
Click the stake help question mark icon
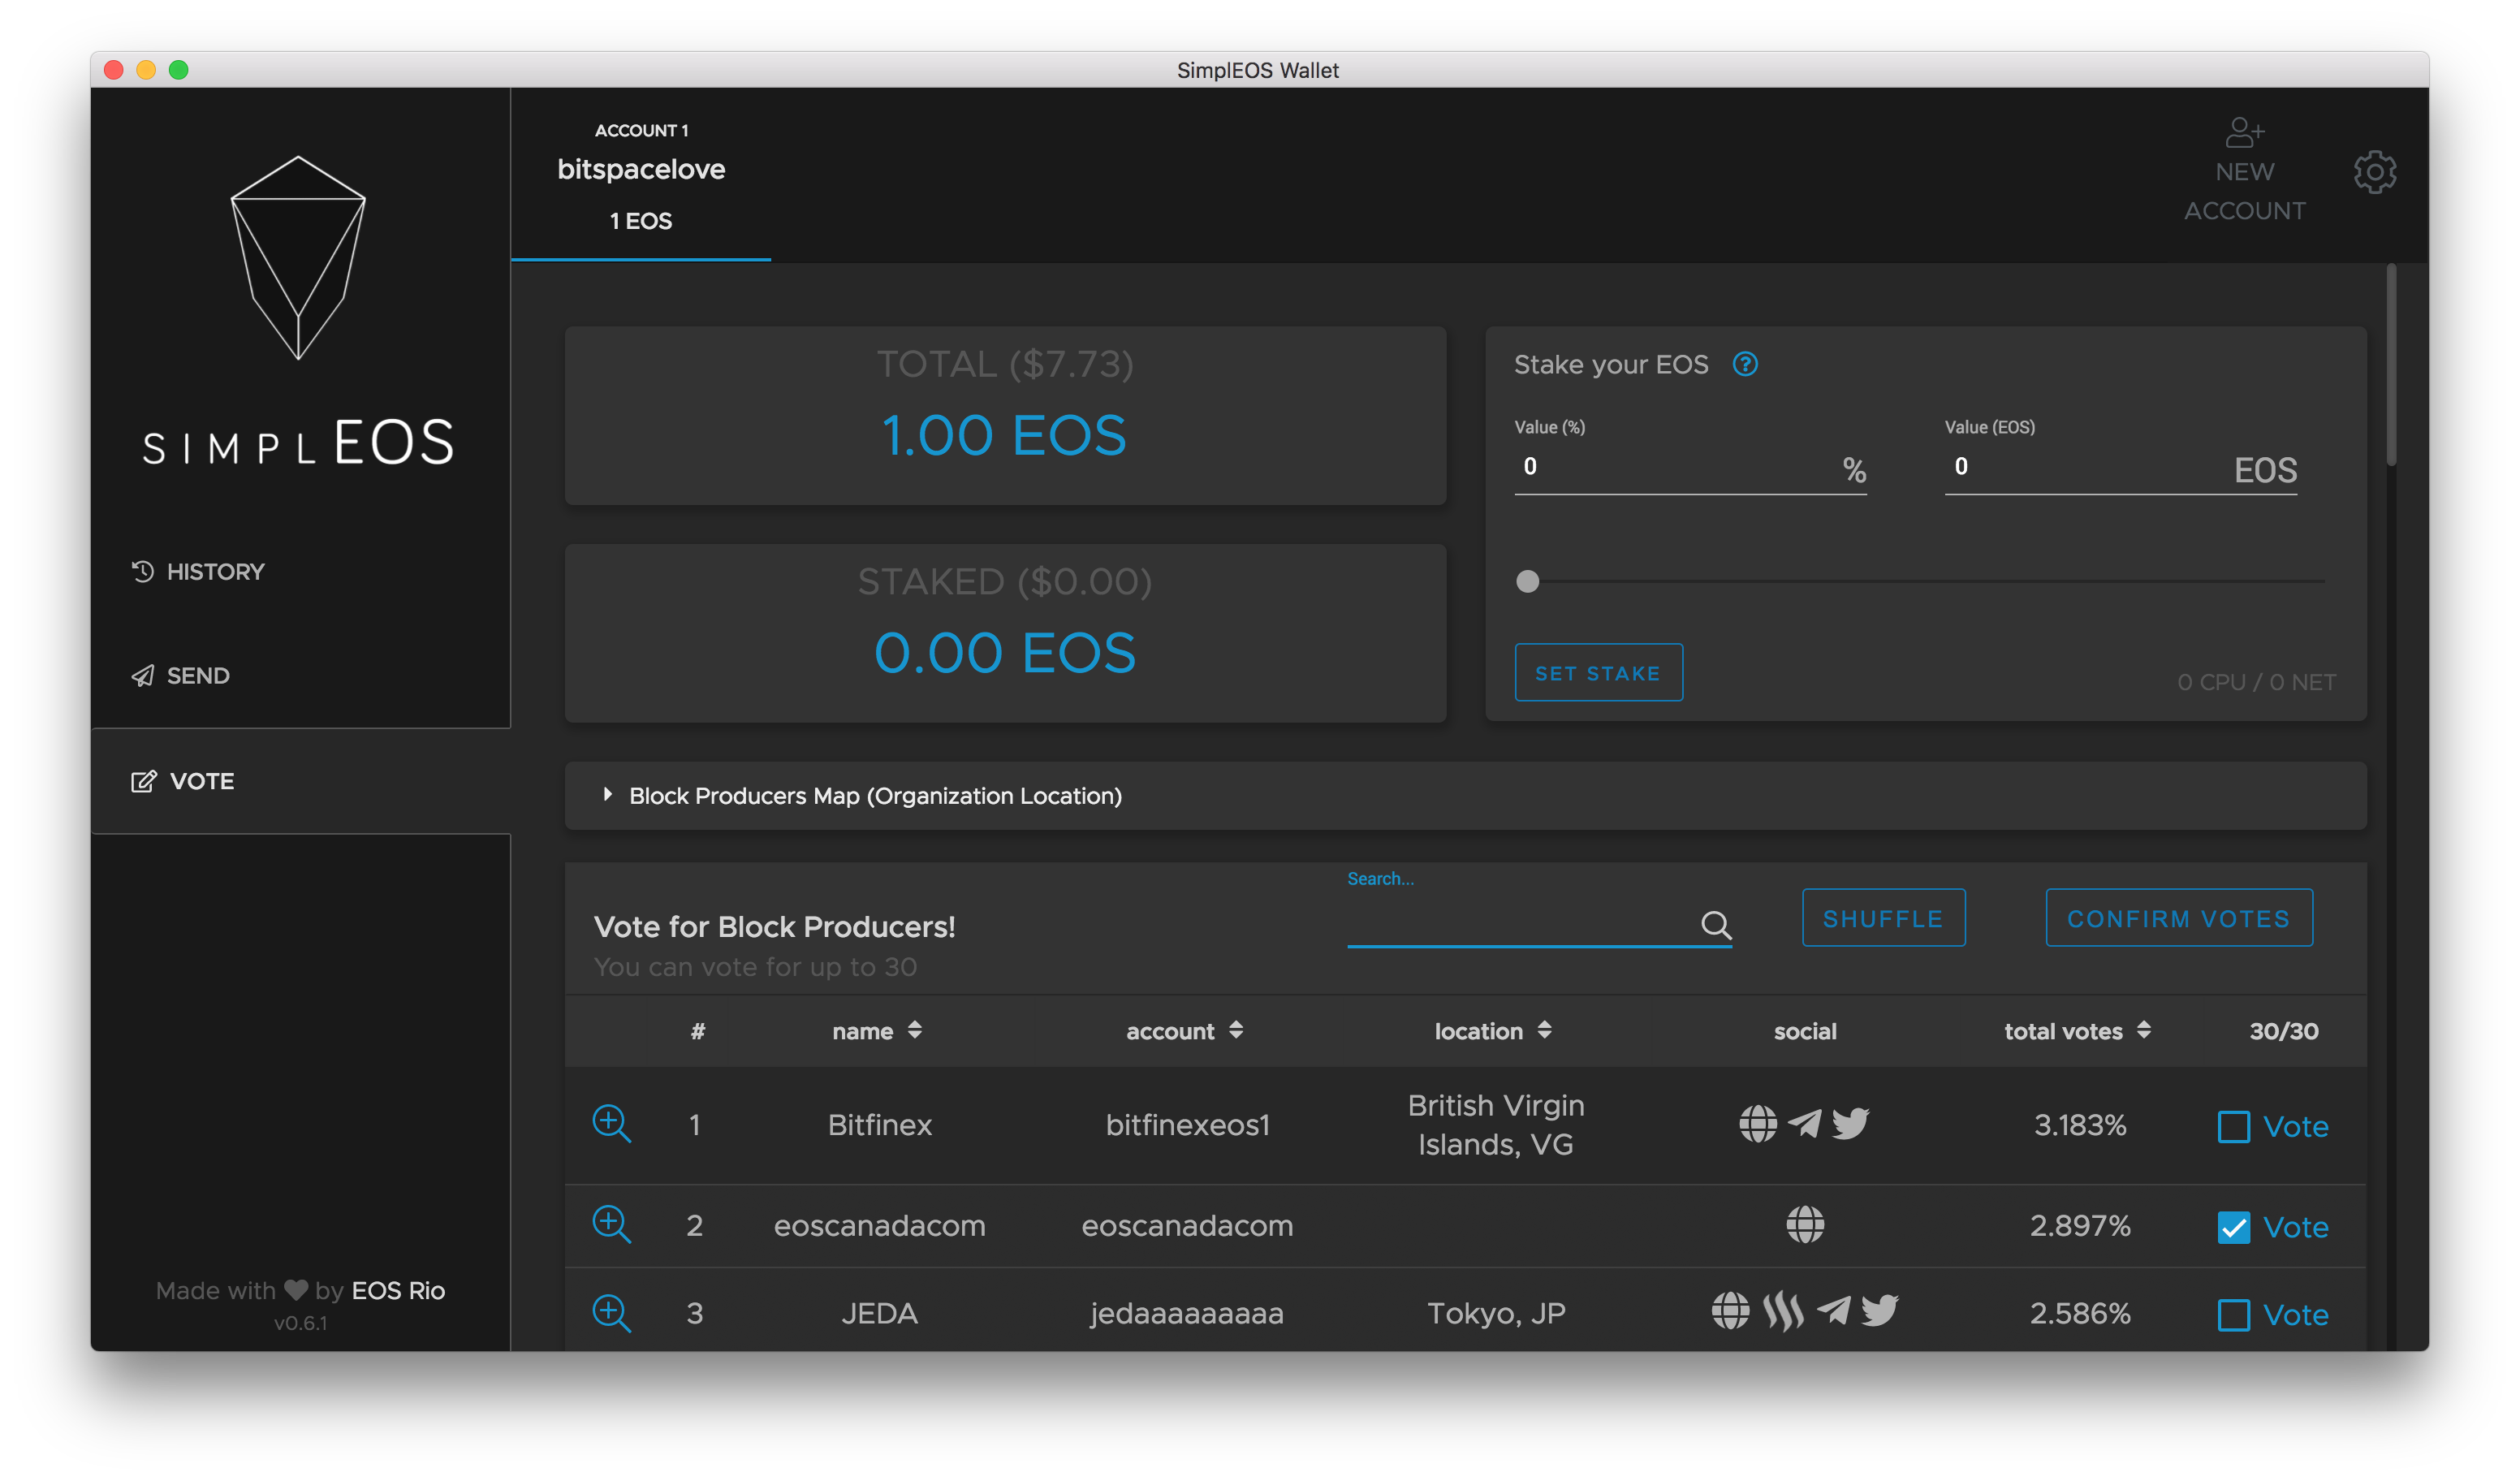tap(1745, 364)
